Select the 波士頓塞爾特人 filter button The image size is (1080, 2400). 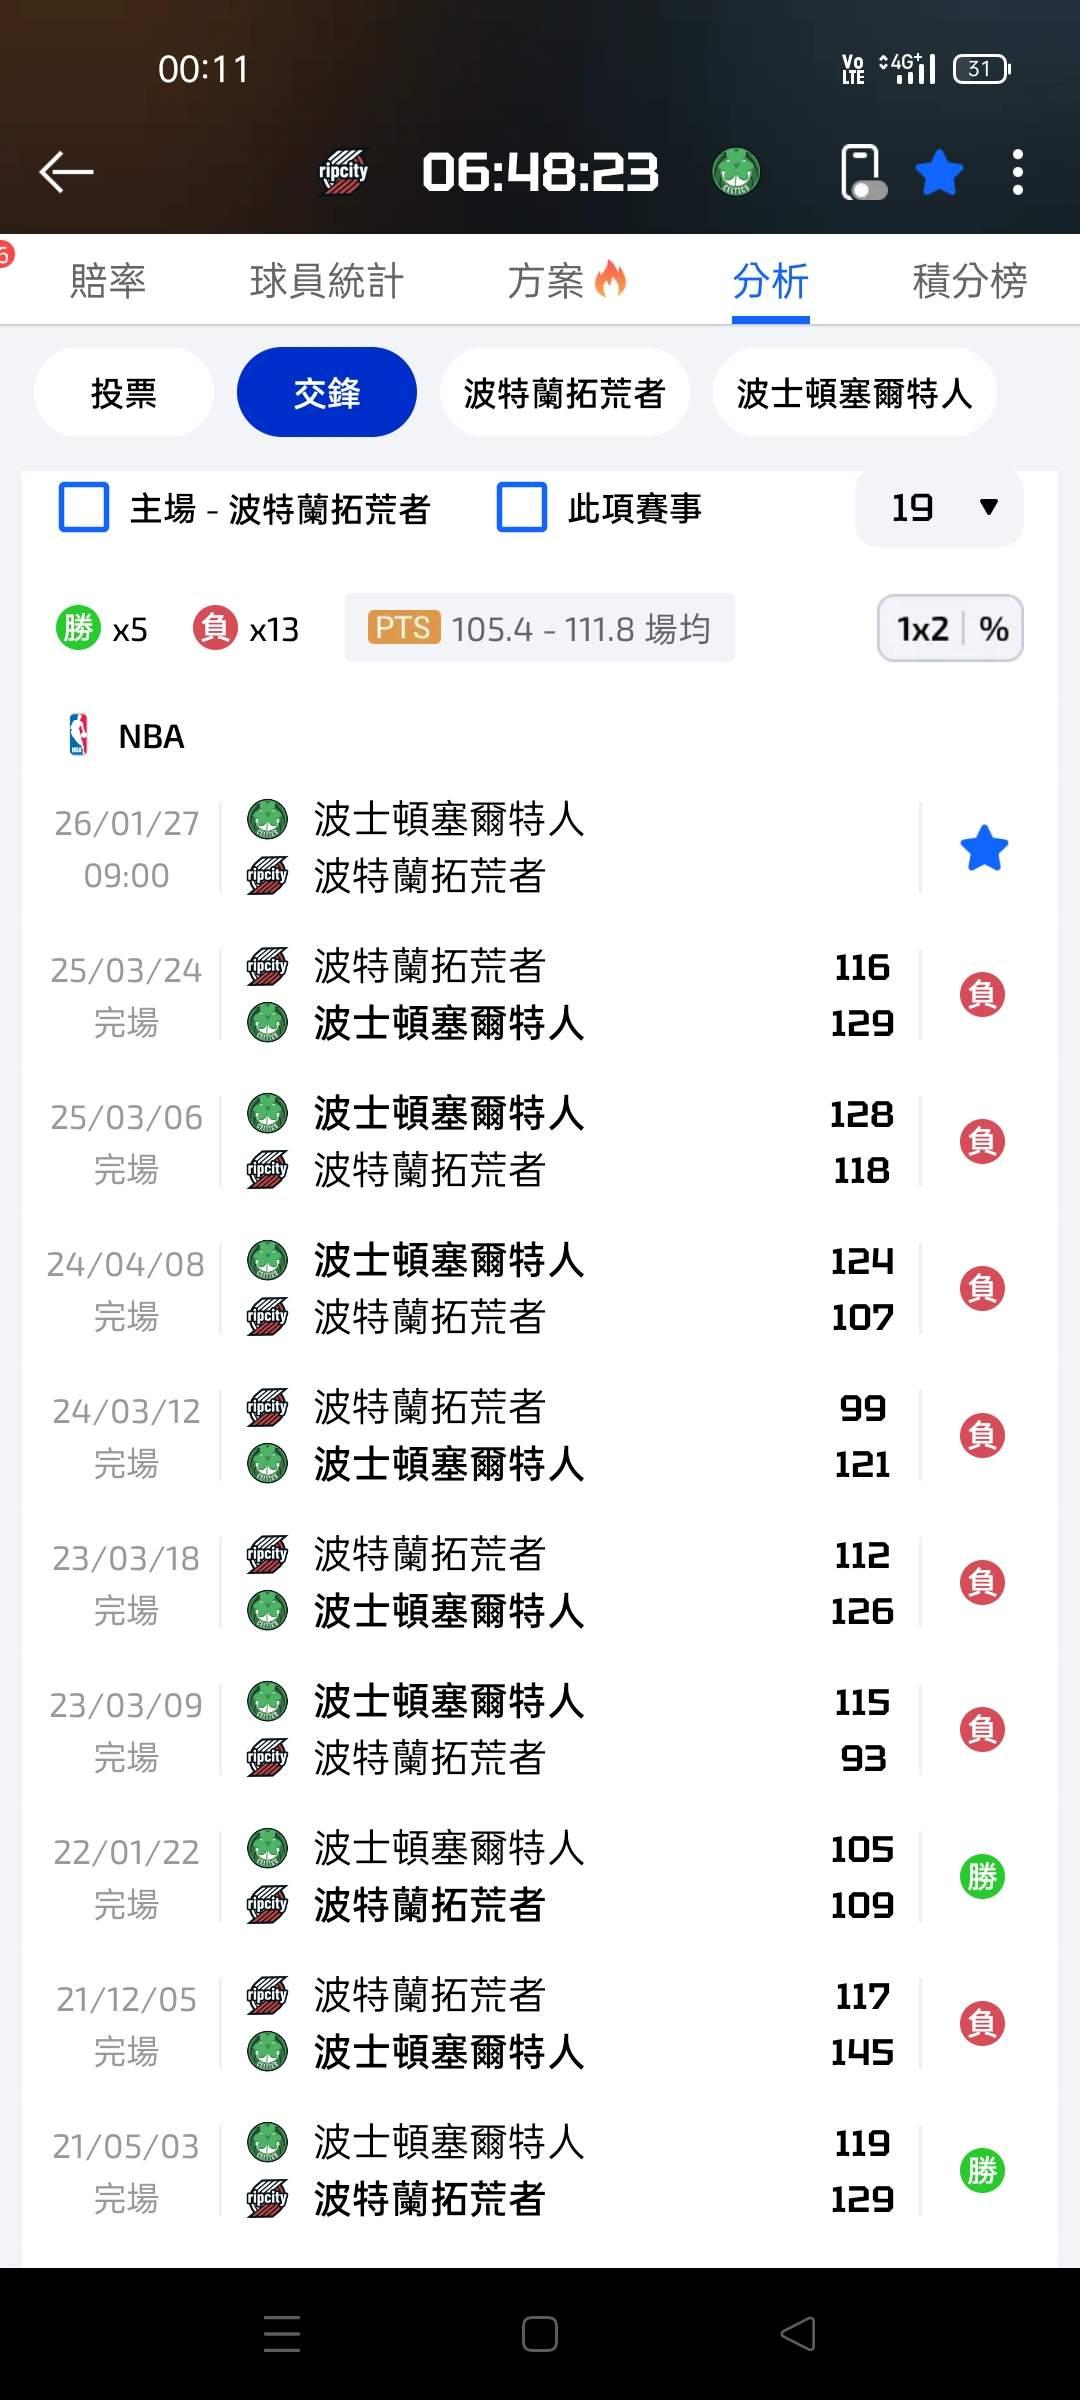coord(854,393)
